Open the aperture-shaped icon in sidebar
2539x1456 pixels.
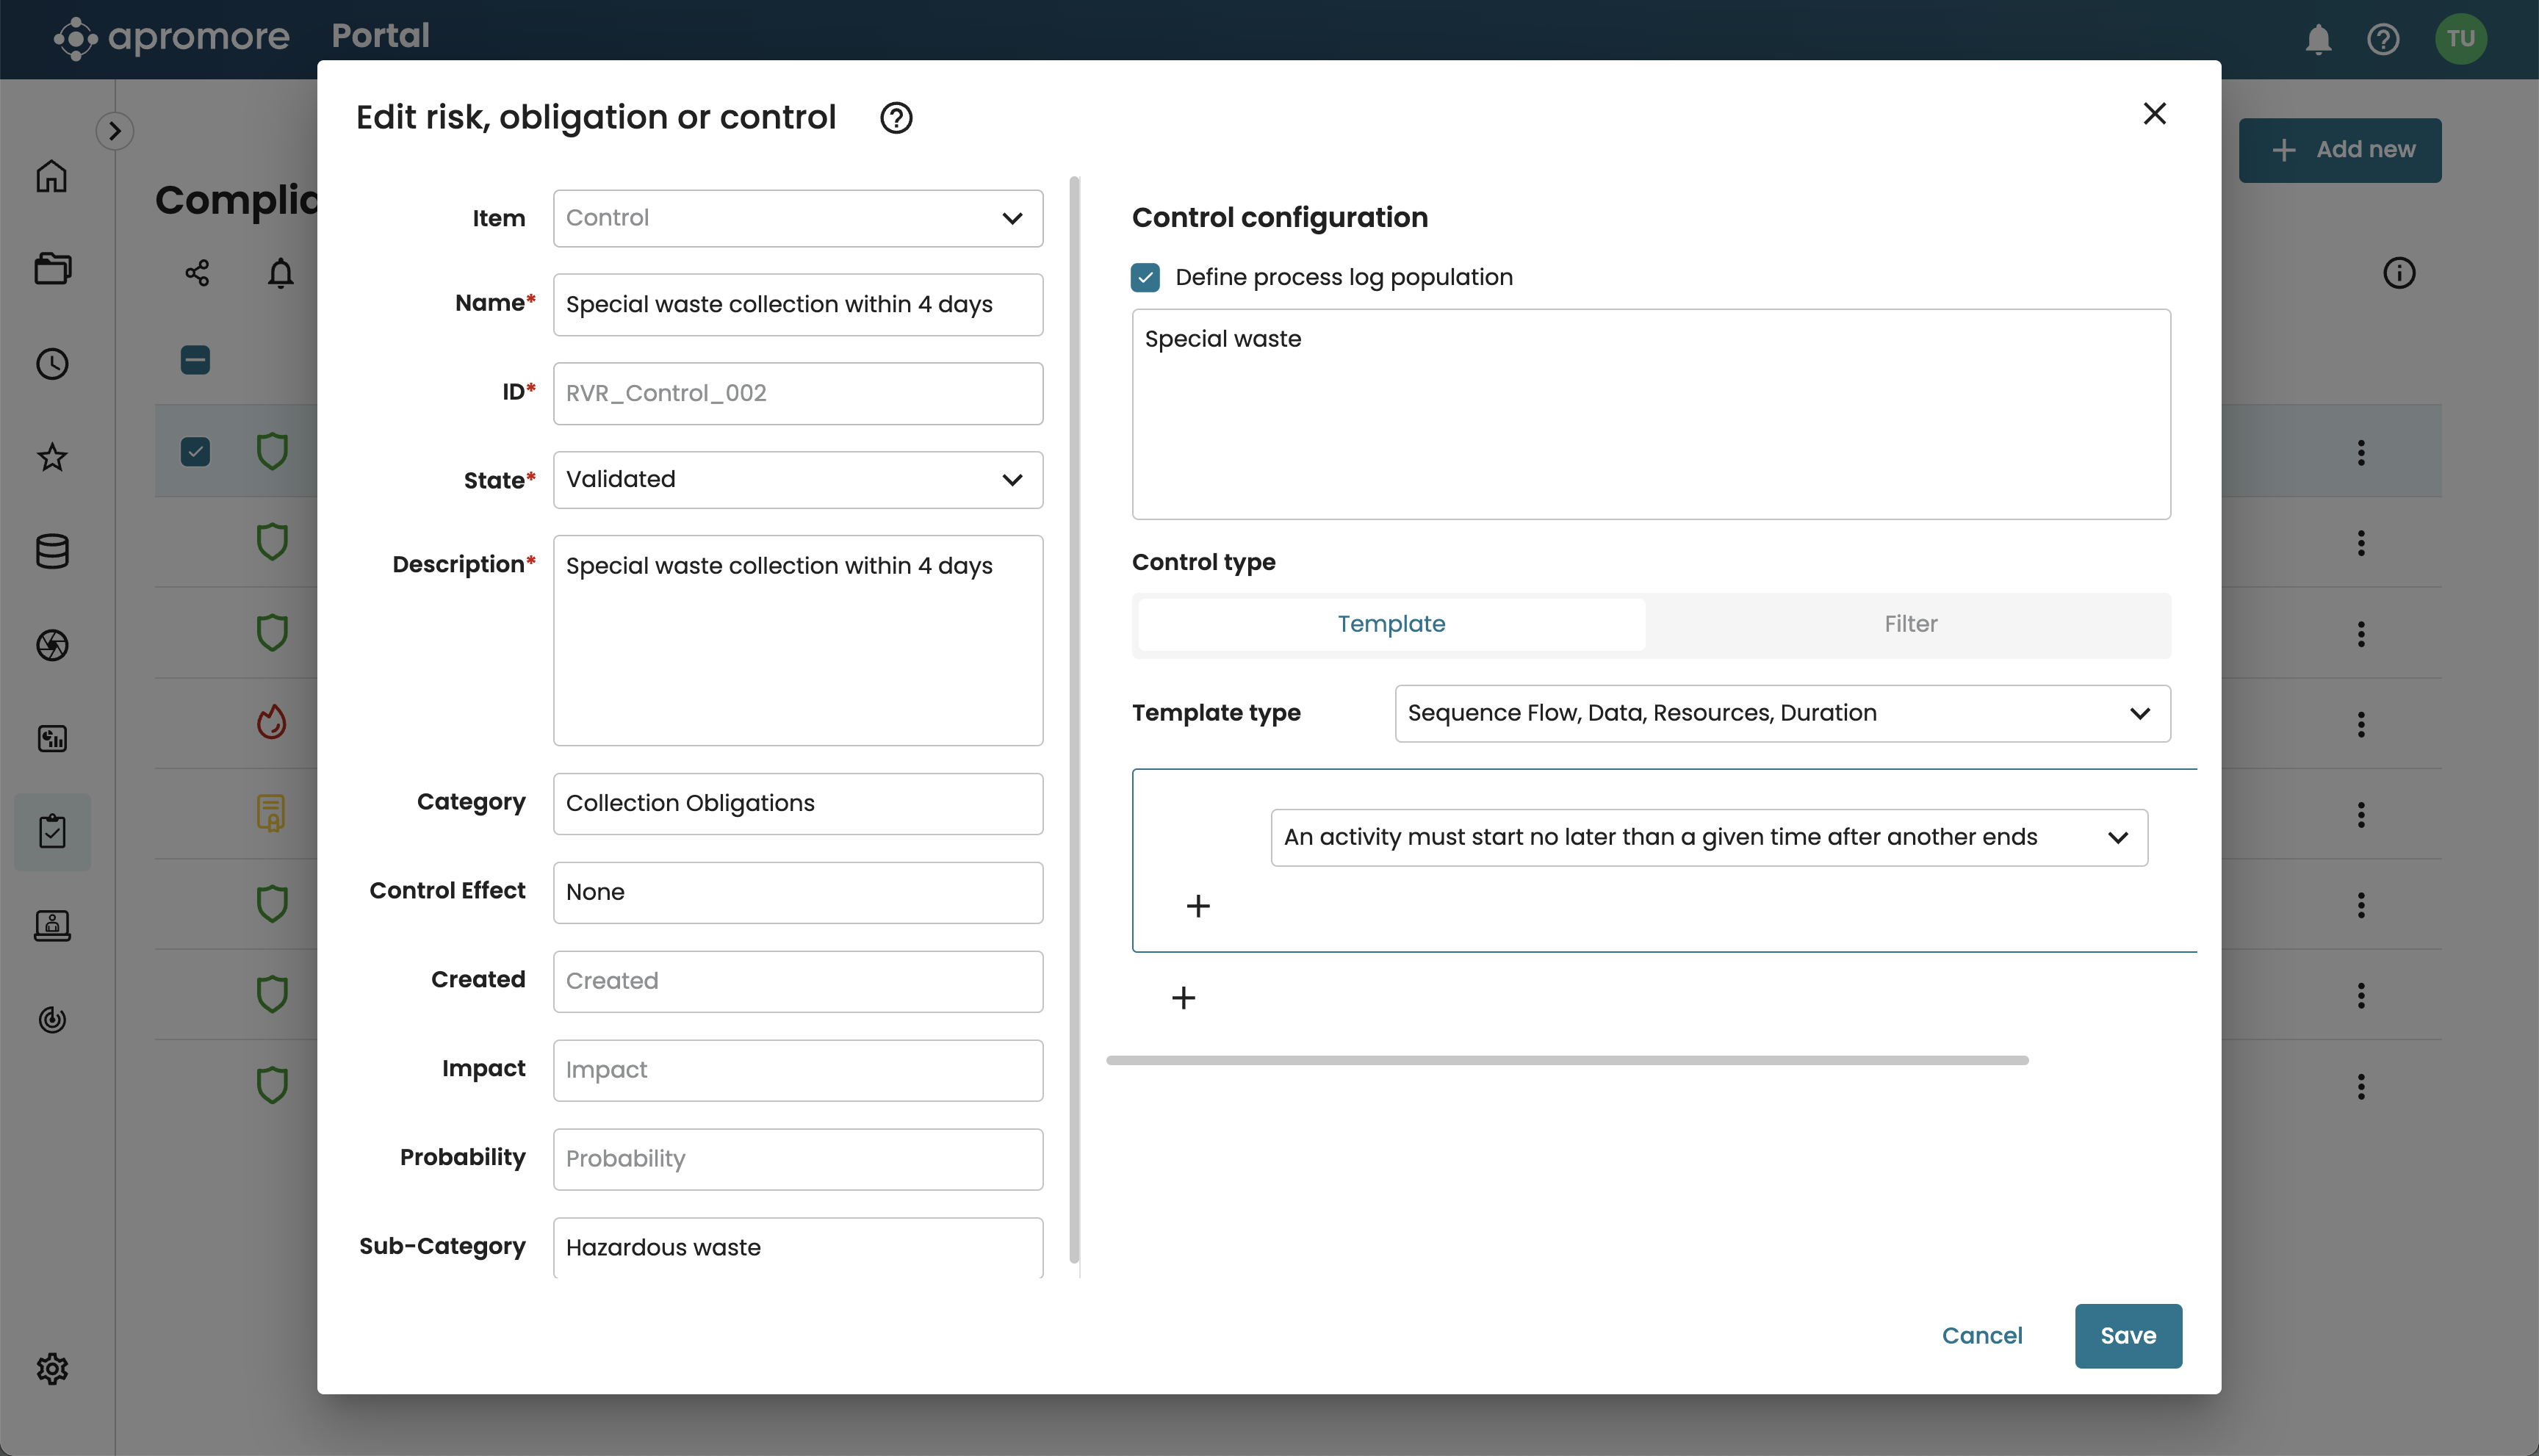pos(52,645)
